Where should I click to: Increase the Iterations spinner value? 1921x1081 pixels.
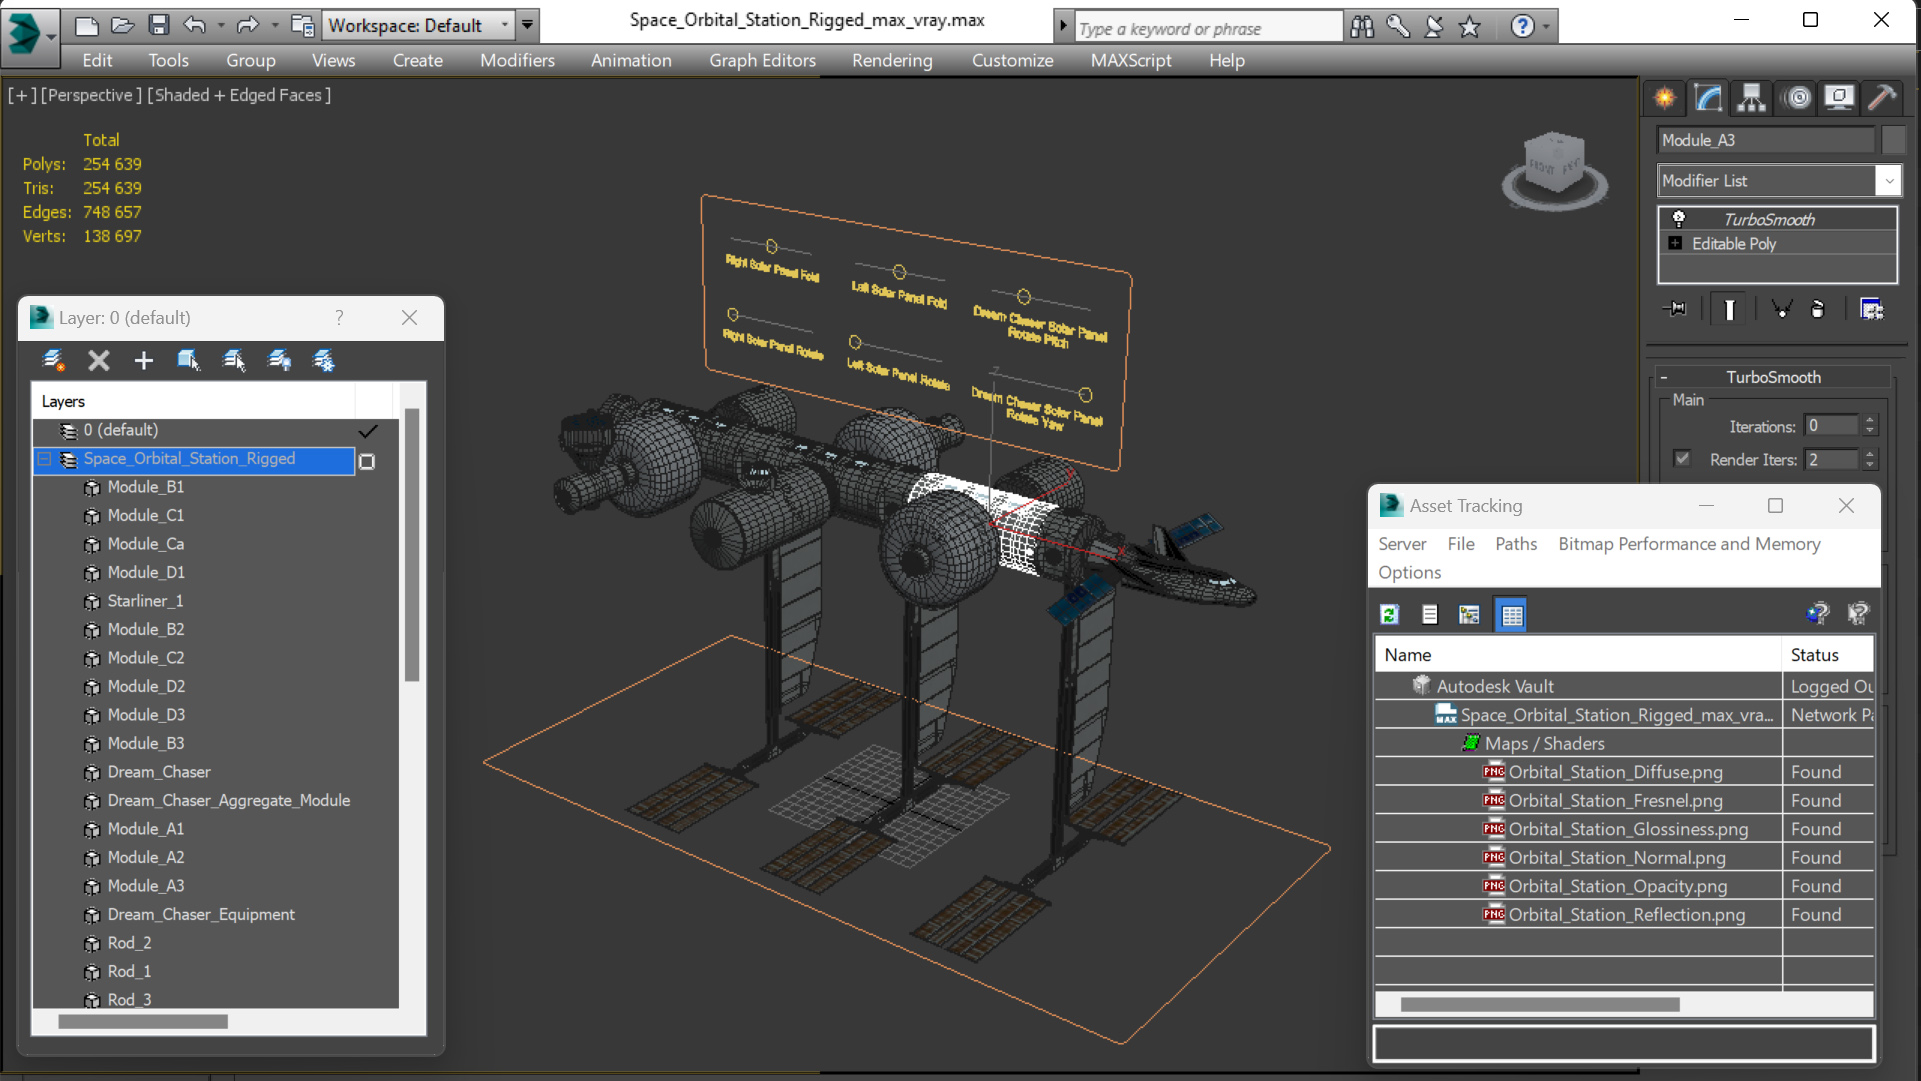tap(1870, 421)
